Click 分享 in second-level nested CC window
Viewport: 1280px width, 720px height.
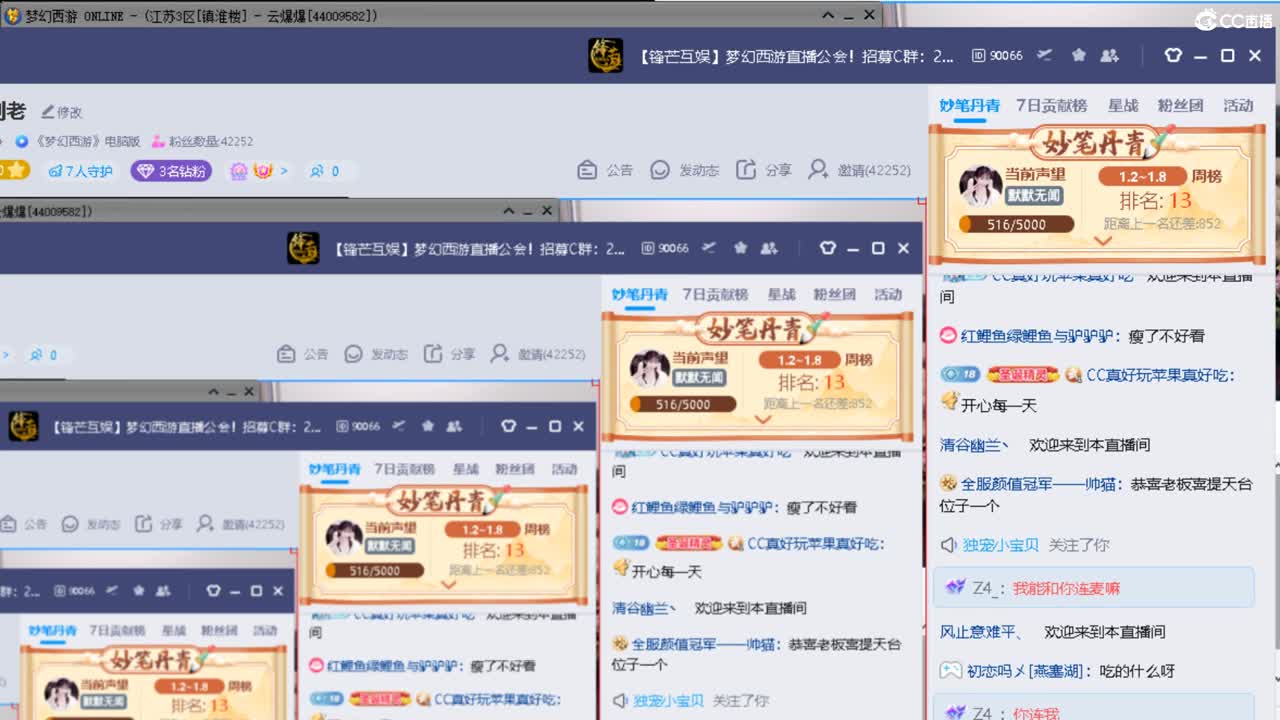click(450, 354)
